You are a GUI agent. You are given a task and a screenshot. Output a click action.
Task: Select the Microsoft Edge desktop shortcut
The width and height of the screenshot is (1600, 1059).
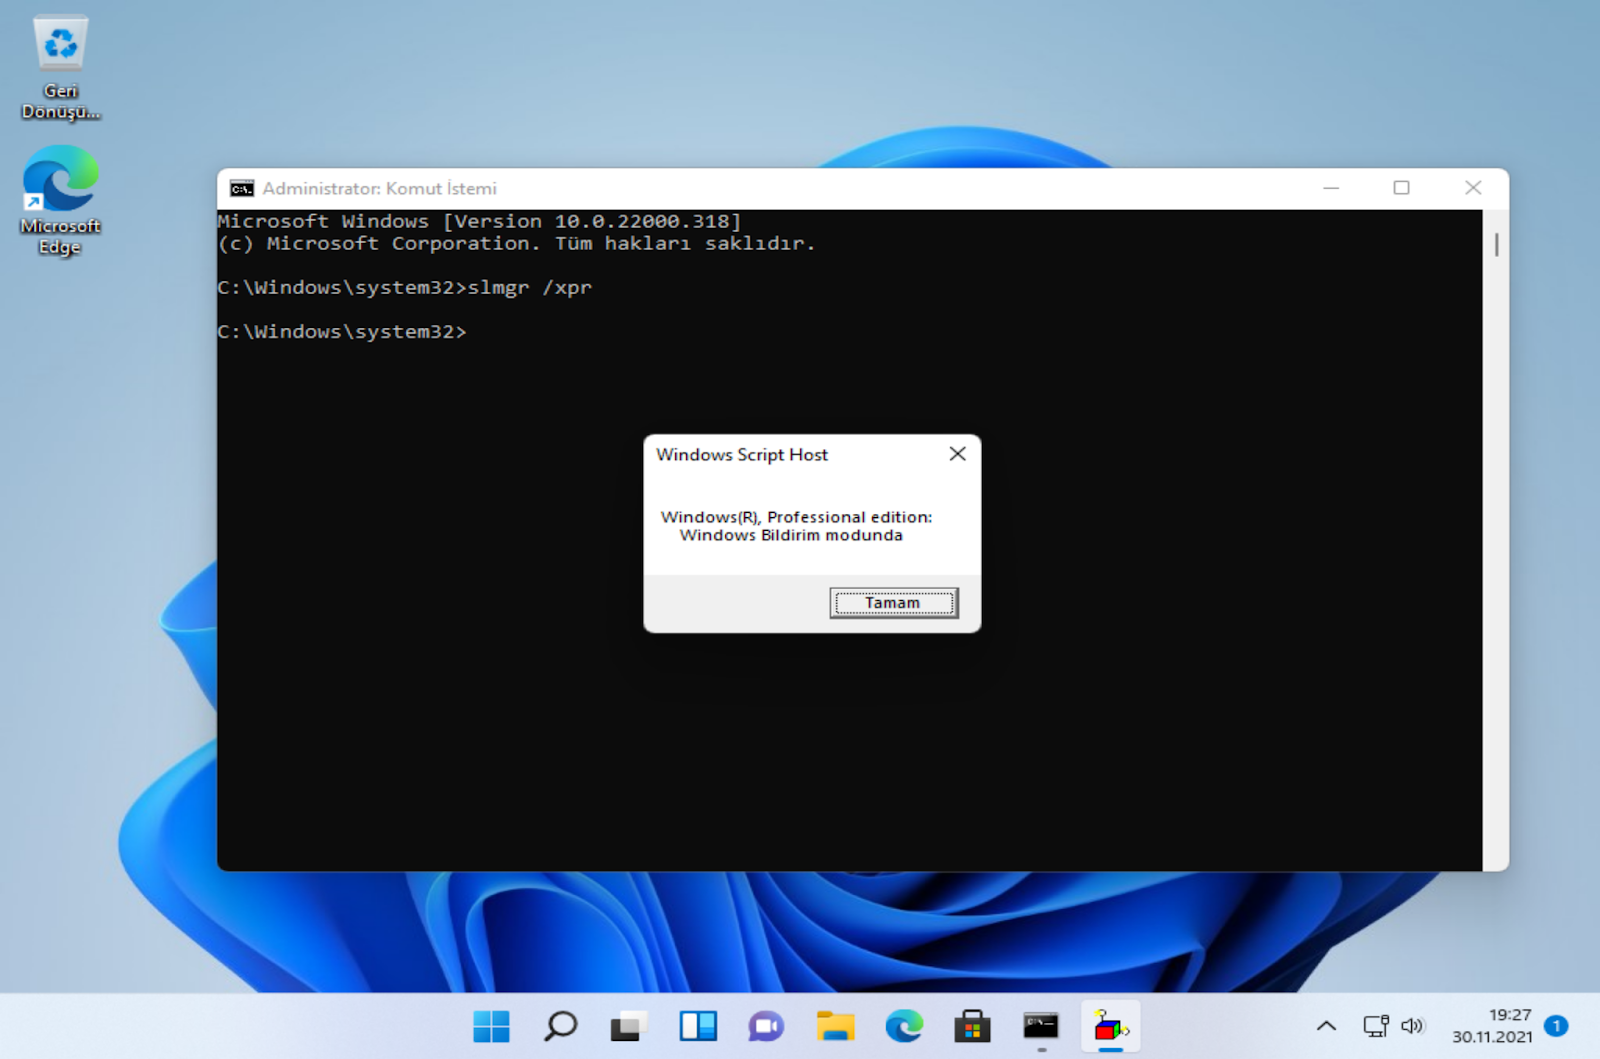pos(60,202)
